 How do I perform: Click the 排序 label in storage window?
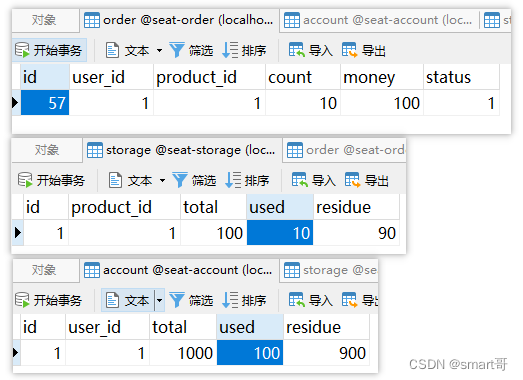pyautogui.click(x=257, y=181)
